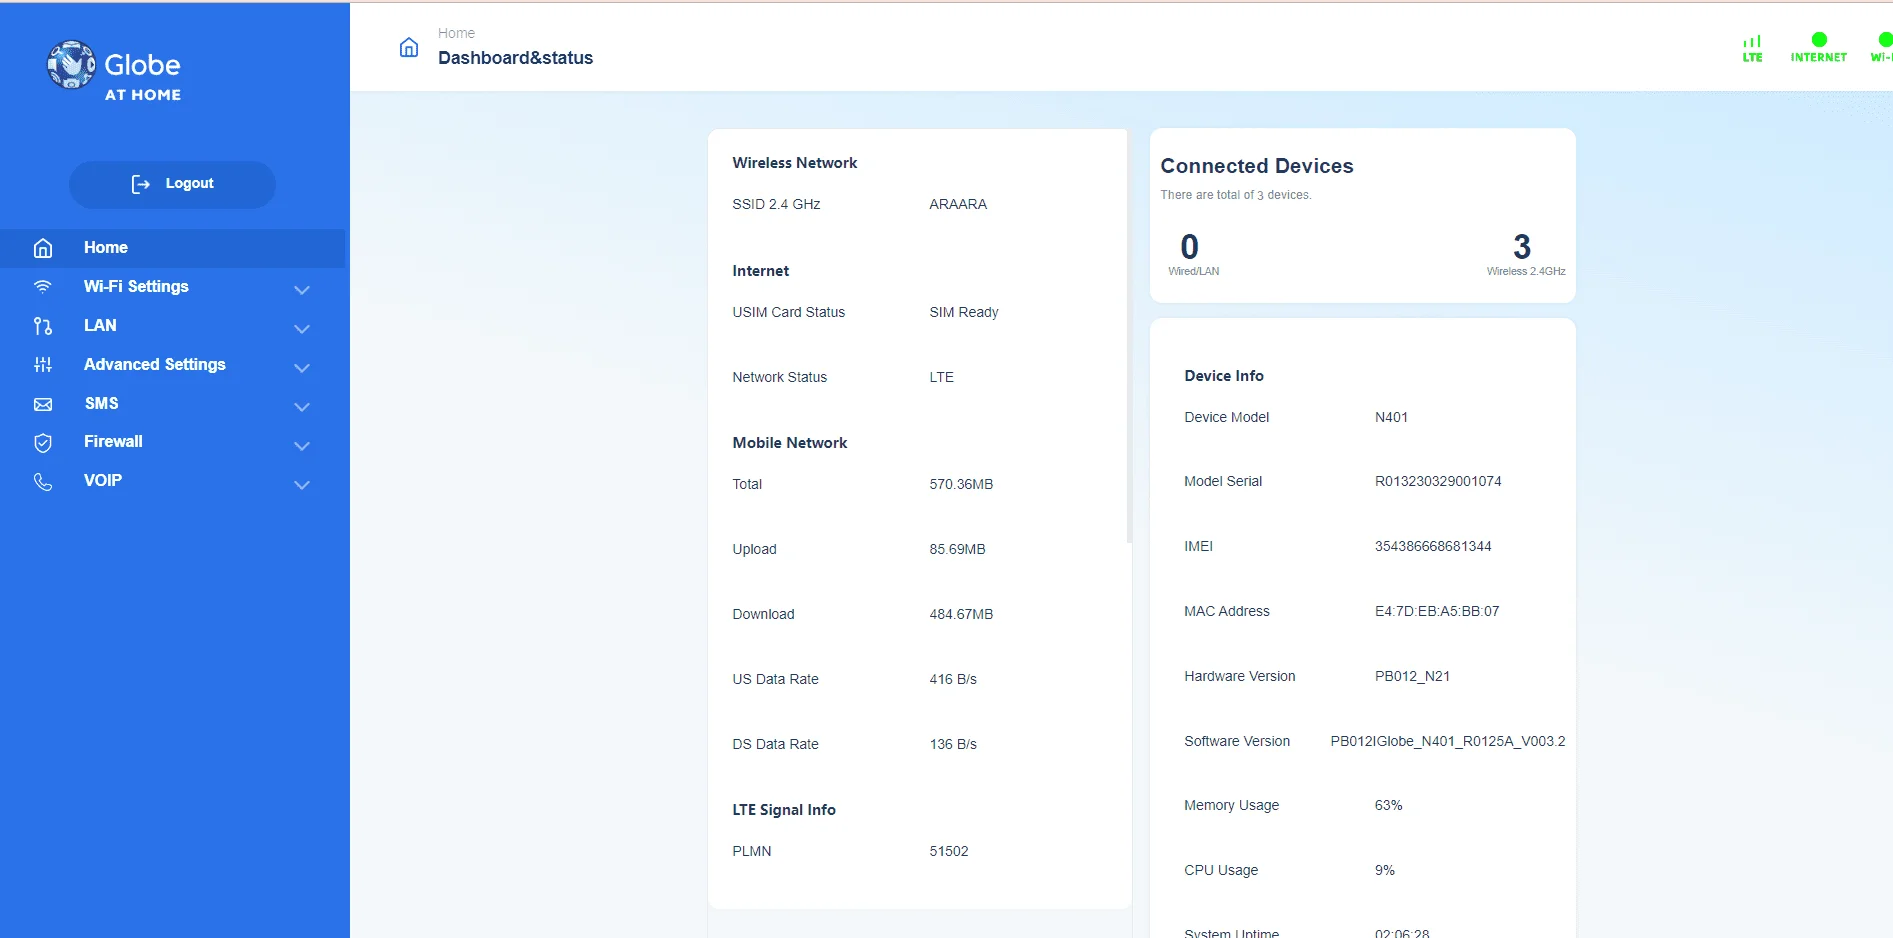This screenshot has height=938, width=1893.
Task: Click the Wired/LAN device count 0
Action: 1189,247
